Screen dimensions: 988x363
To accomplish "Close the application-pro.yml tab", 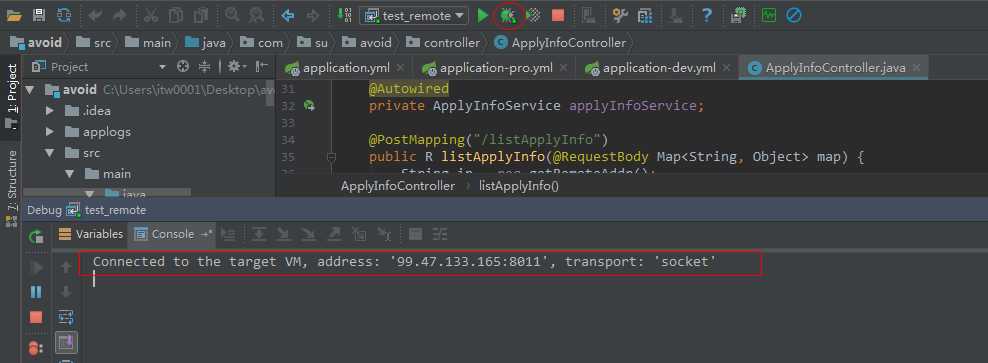I will pos(563,68).
